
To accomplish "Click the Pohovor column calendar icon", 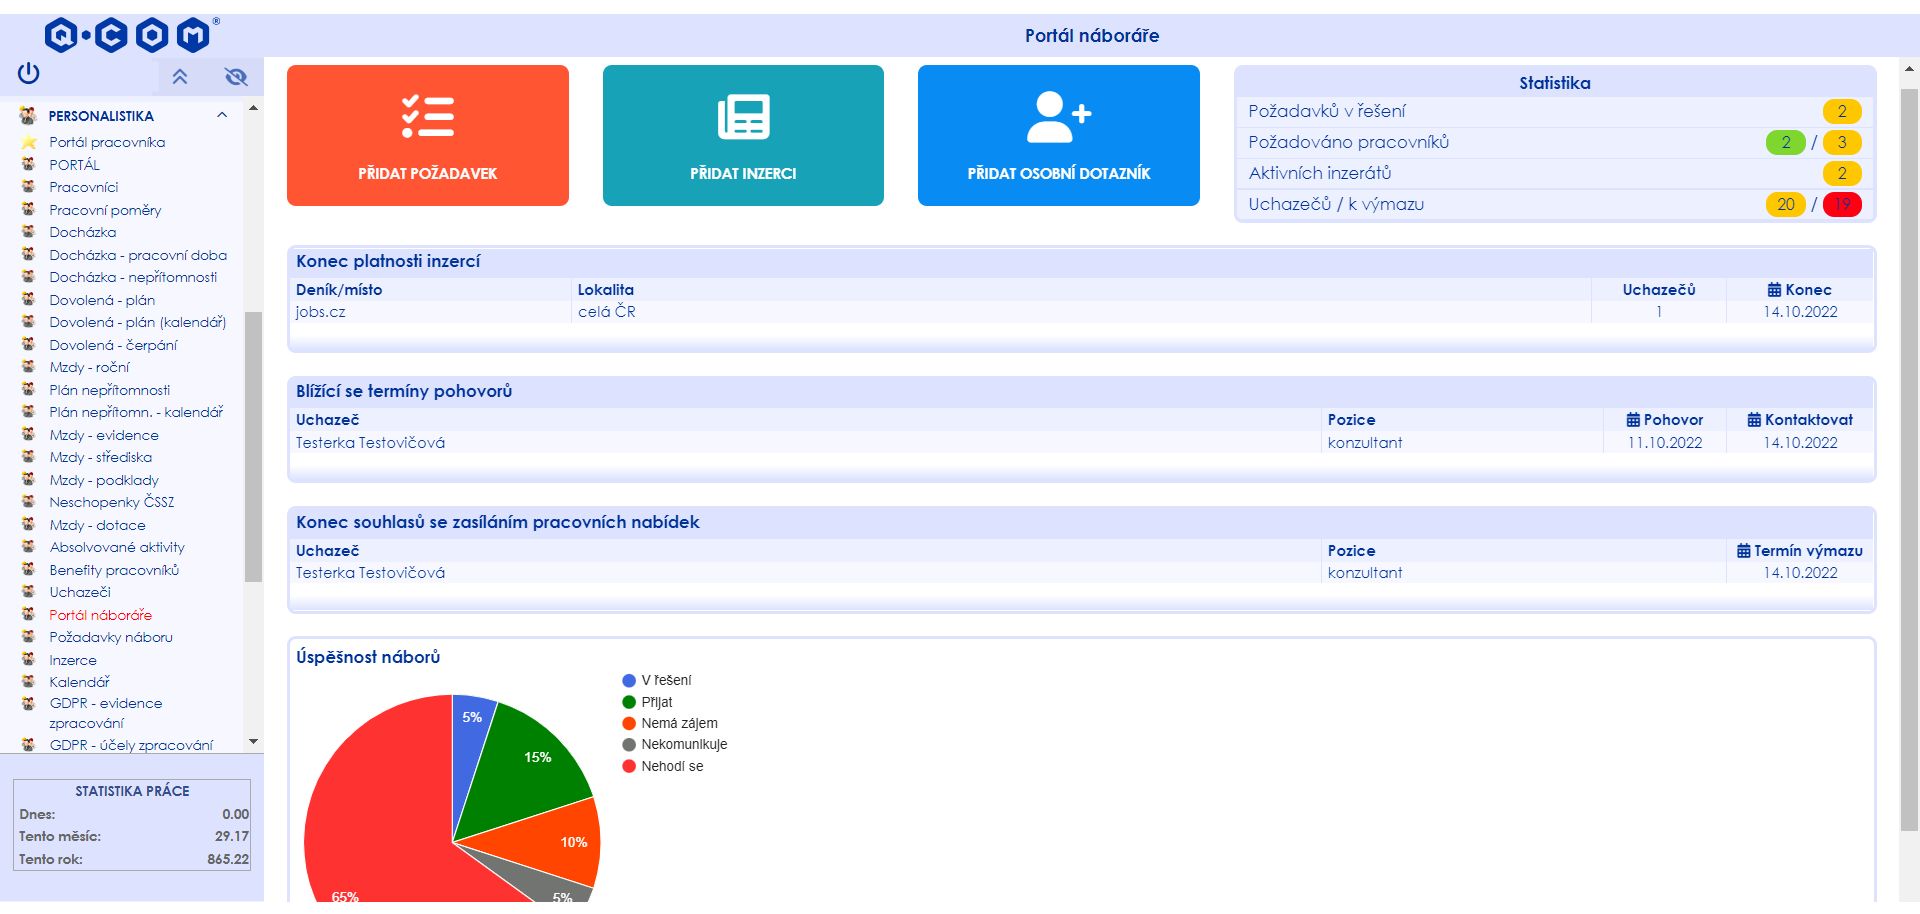I will point(1632,420).
